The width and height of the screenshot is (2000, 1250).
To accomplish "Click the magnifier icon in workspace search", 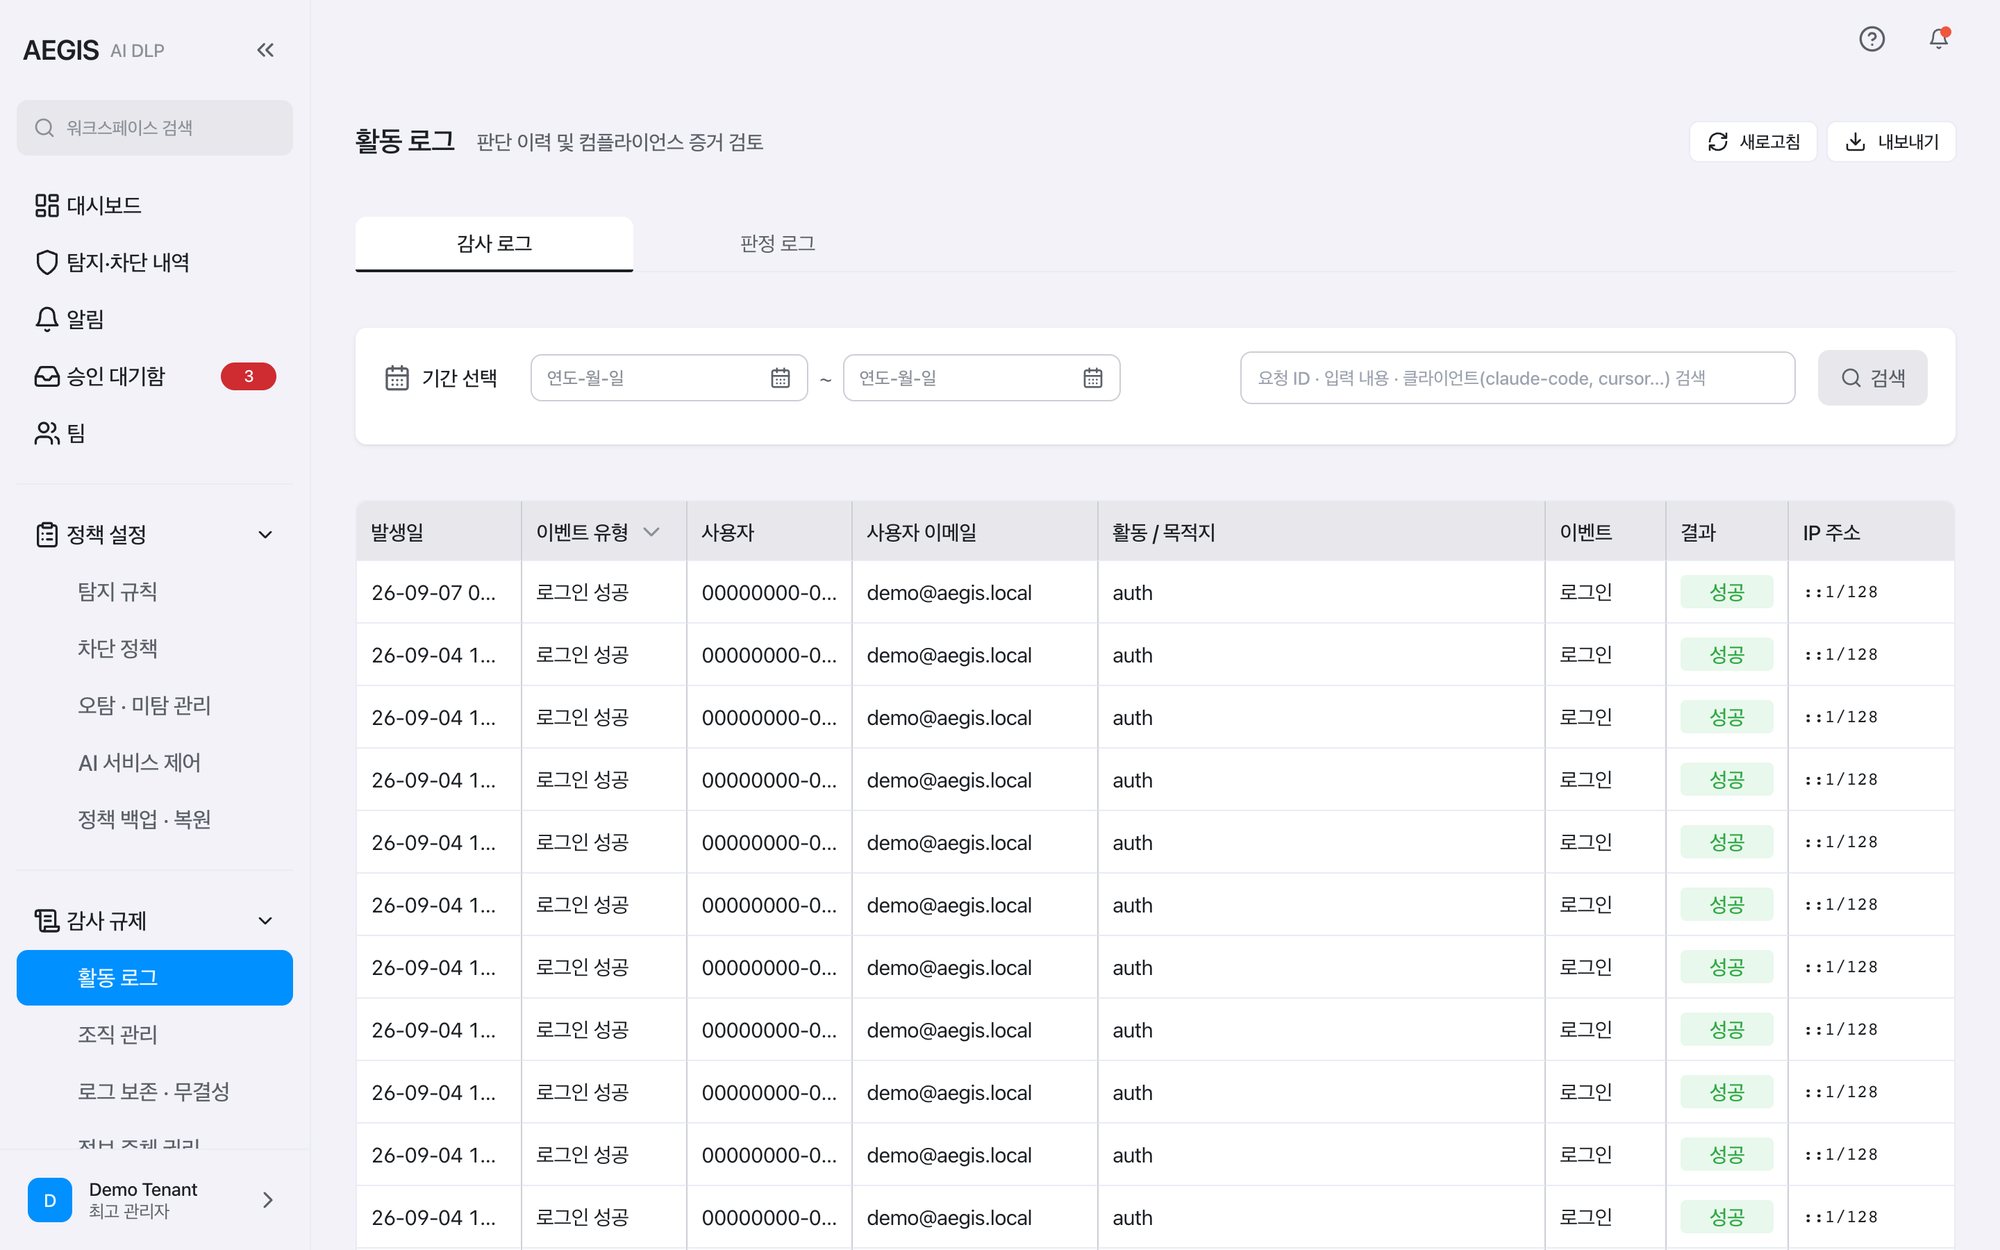I will pyautogui.click(x=44, y=128).
